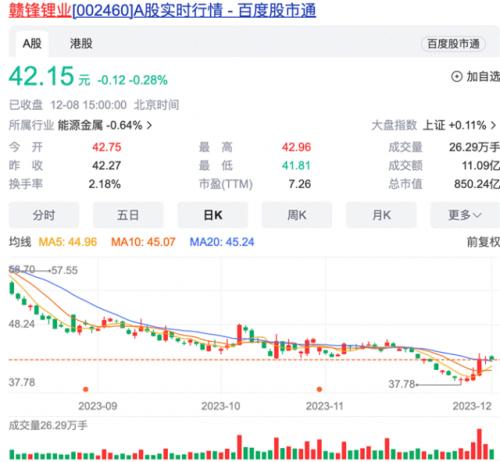The width and height of the screenshot is (500, 462).
Task: Expand the 所属行业 能源金属 details
Action: (80, 126)
